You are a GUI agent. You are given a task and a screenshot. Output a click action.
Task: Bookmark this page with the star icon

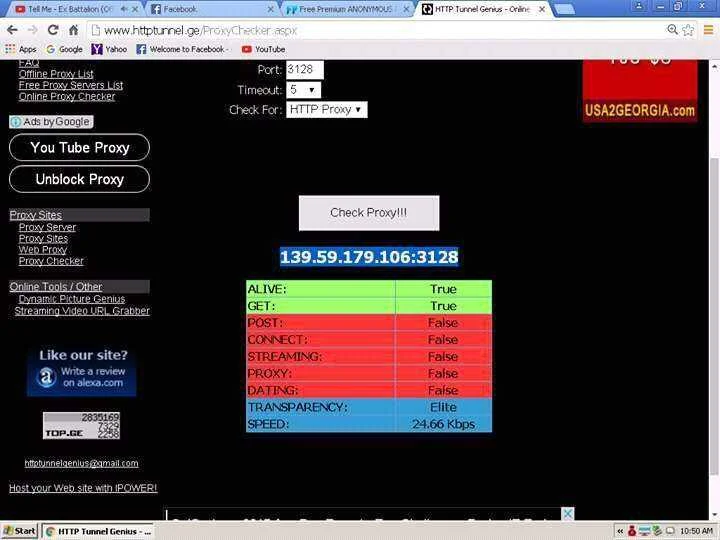pyautogui.click(x=688, y=30)
